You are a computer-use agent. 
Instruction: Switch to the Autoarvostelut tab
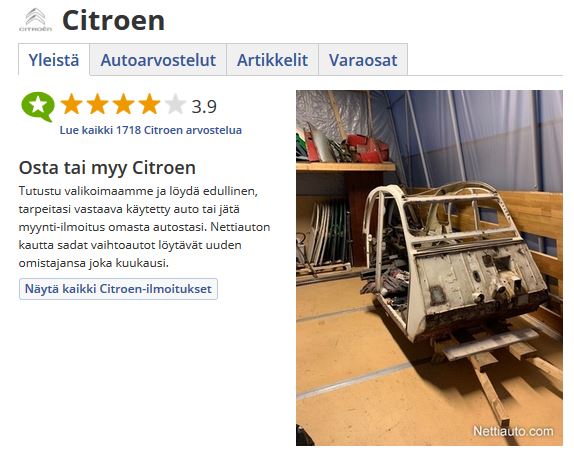click(158, 60)
